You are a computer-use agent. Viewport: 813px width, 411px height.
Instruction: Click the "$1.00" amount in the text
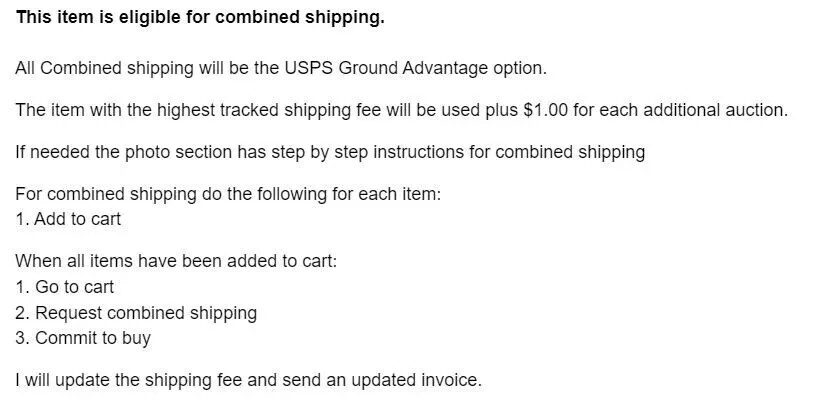tap(545, 110)
